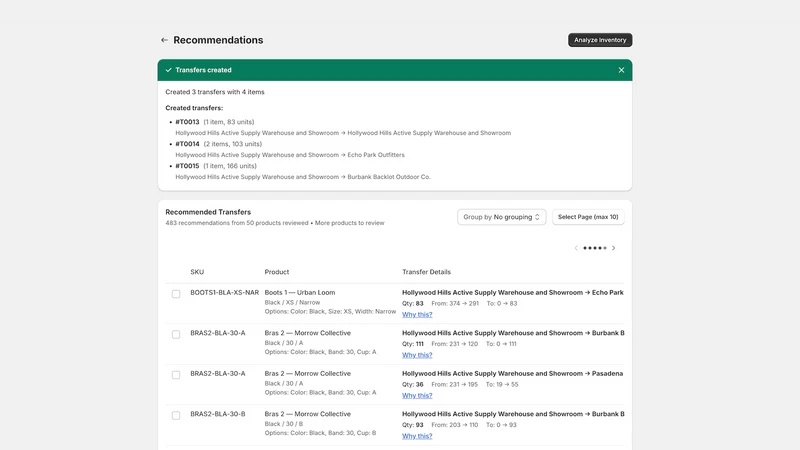This screenshot has height=450, width=800.
Task: Click the Transfer Details column header
Action: [427, 272]
